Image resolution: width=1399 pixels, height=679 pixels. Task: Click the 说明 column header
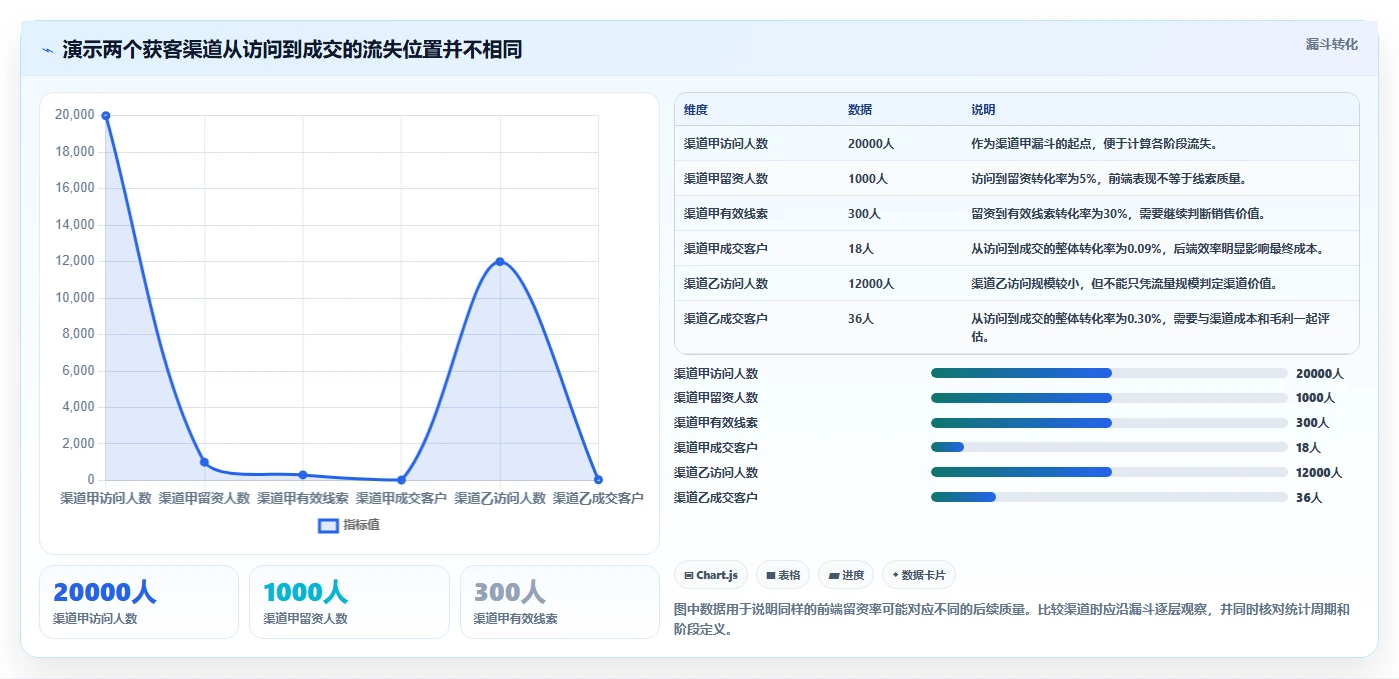point(983,110)
